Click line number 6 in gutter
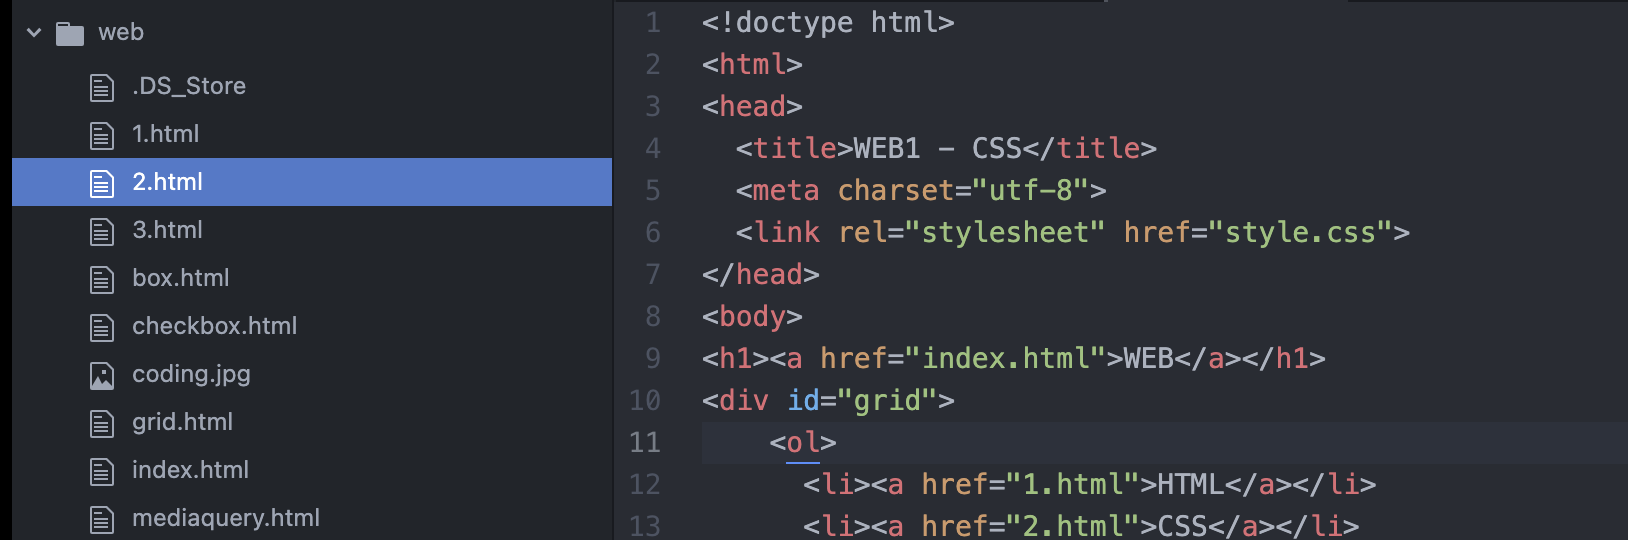 coord(653,232)
